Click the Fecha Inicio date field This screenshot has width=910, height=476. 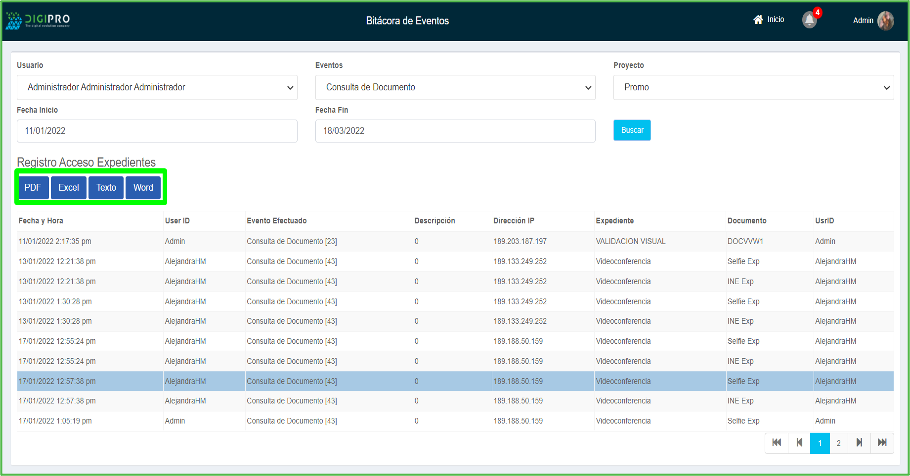[x=157, y=131]
